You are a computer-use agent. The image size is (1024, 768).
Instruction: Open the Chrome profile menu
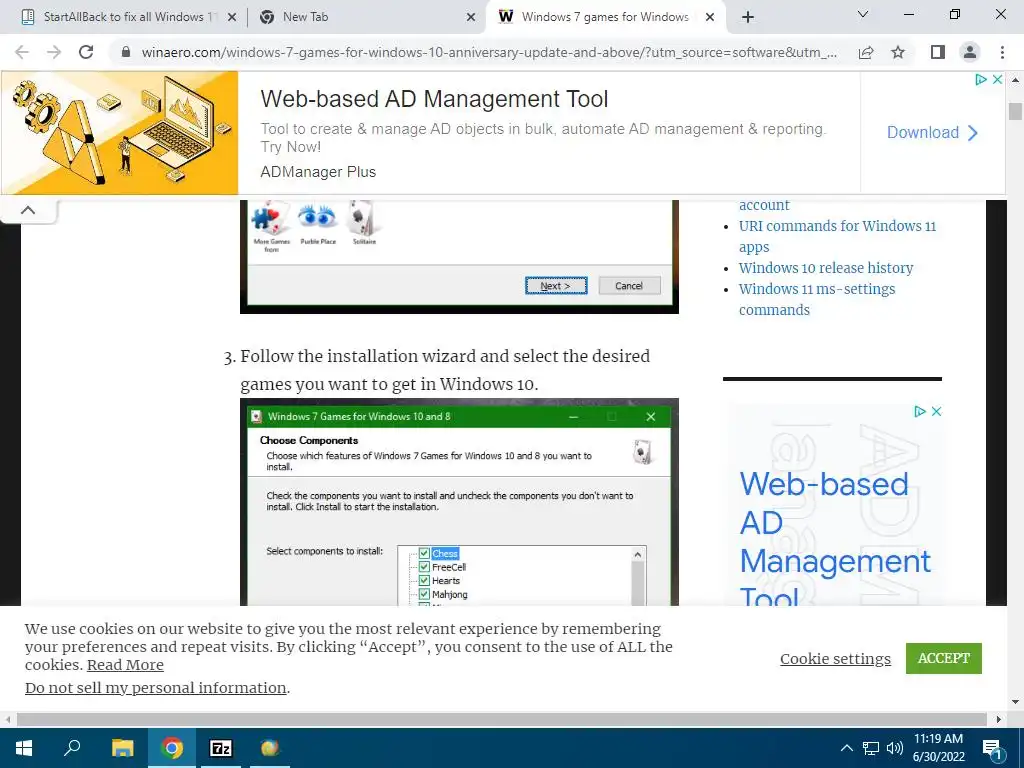[x=970, y=52]
